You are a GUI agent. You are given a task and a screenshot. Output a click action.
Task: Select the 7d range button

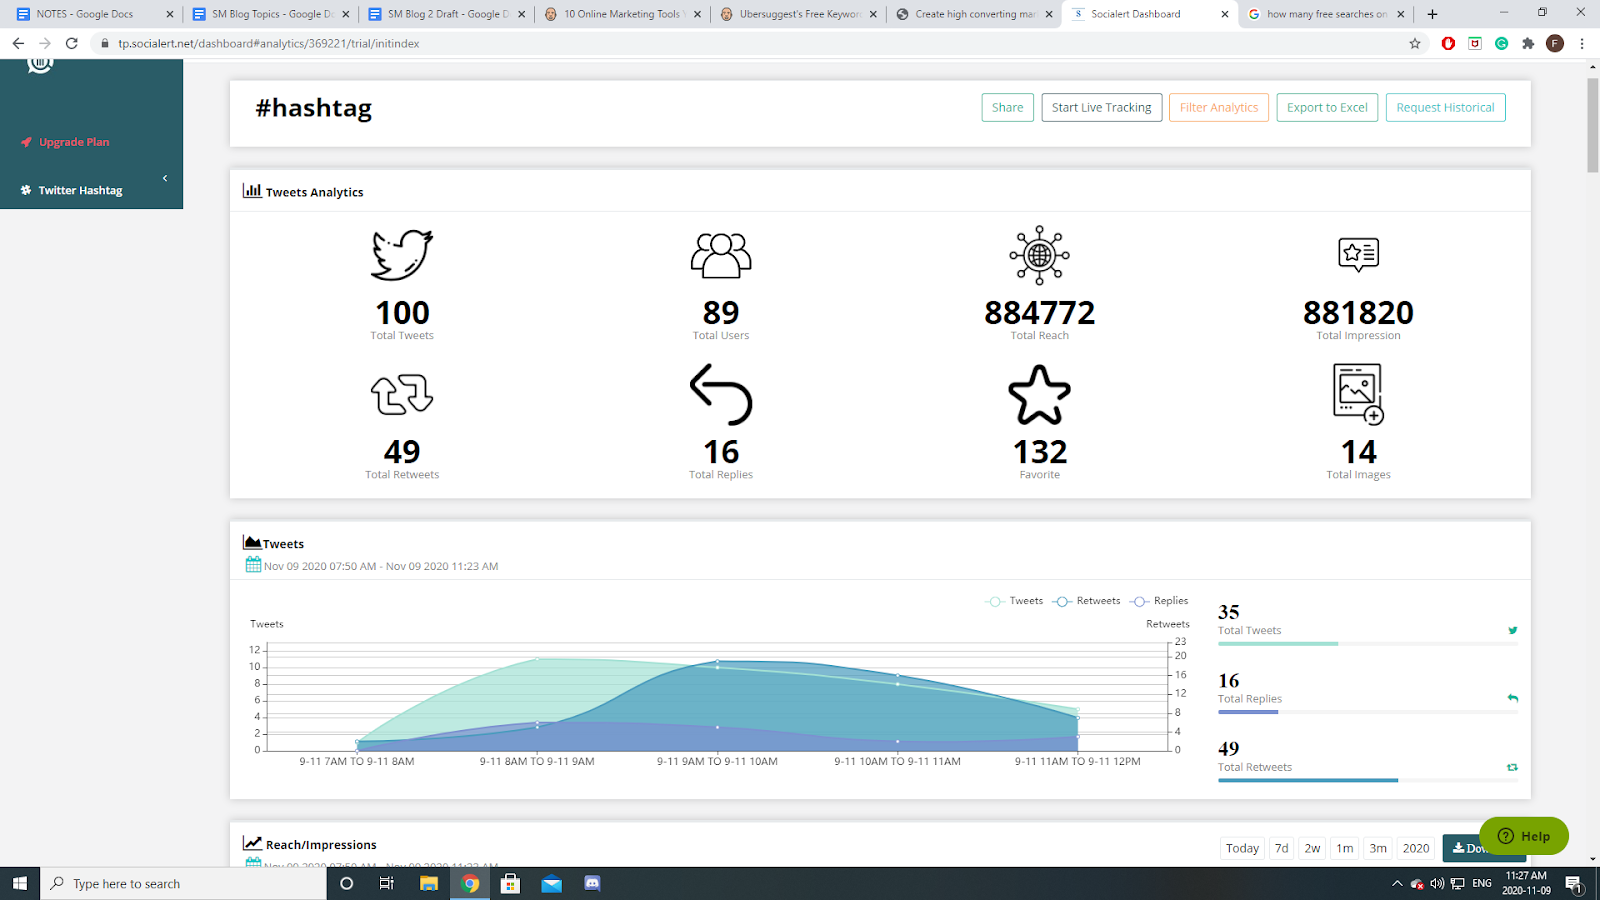click(1281, 848)
